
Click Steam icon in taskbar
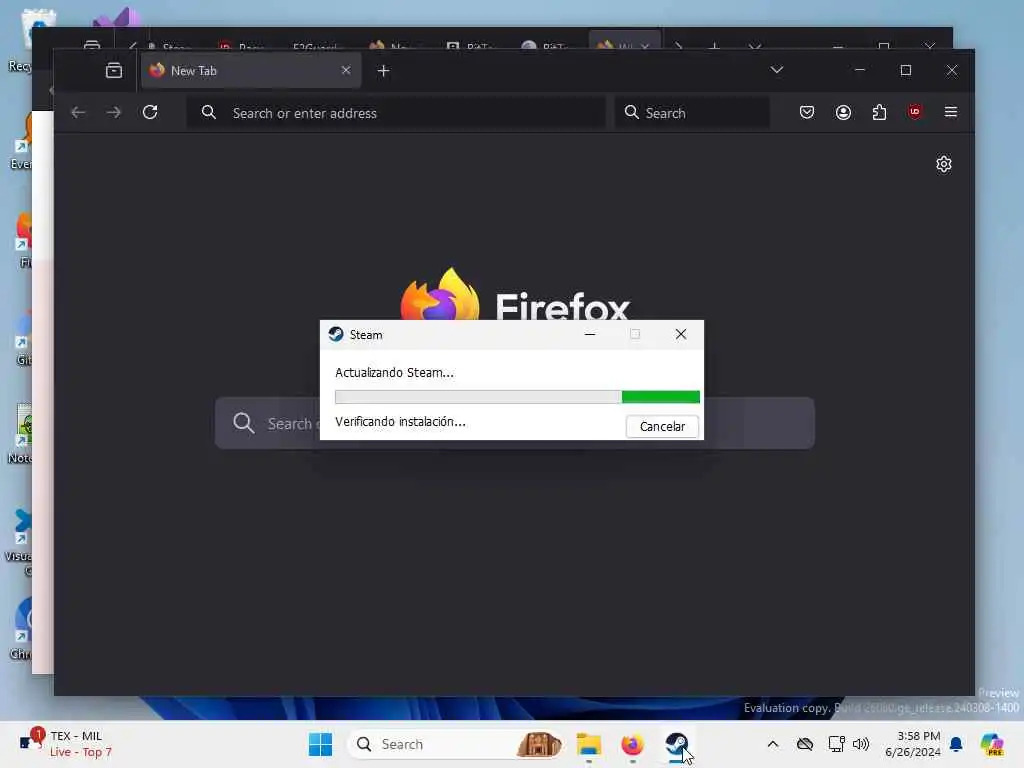676,744
